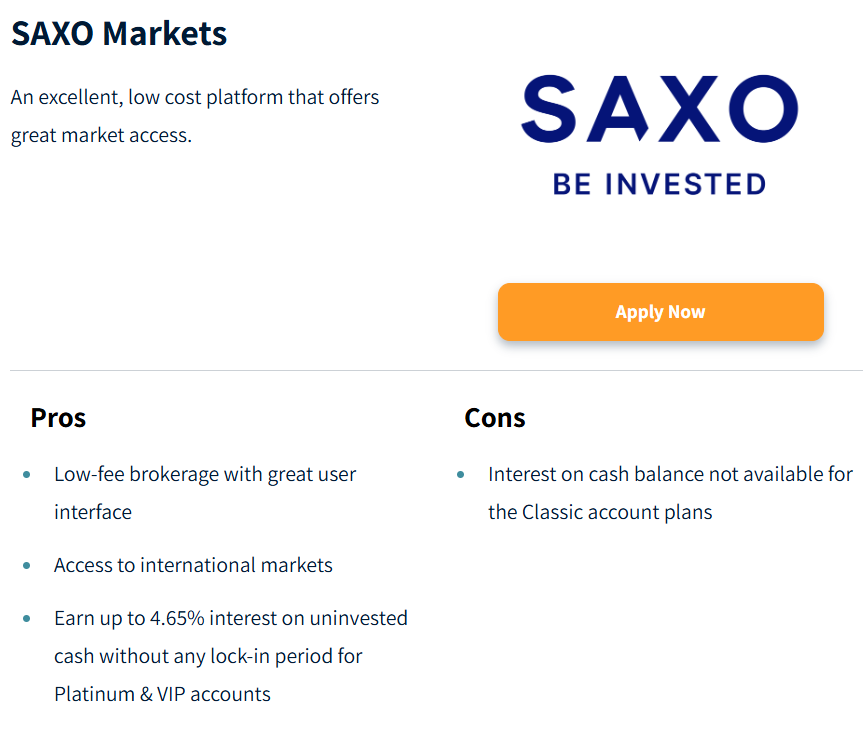Click the "Platinum & VIP accounts" text
The height and width of the screenshot is (736, 863).
tap(162, 694)
